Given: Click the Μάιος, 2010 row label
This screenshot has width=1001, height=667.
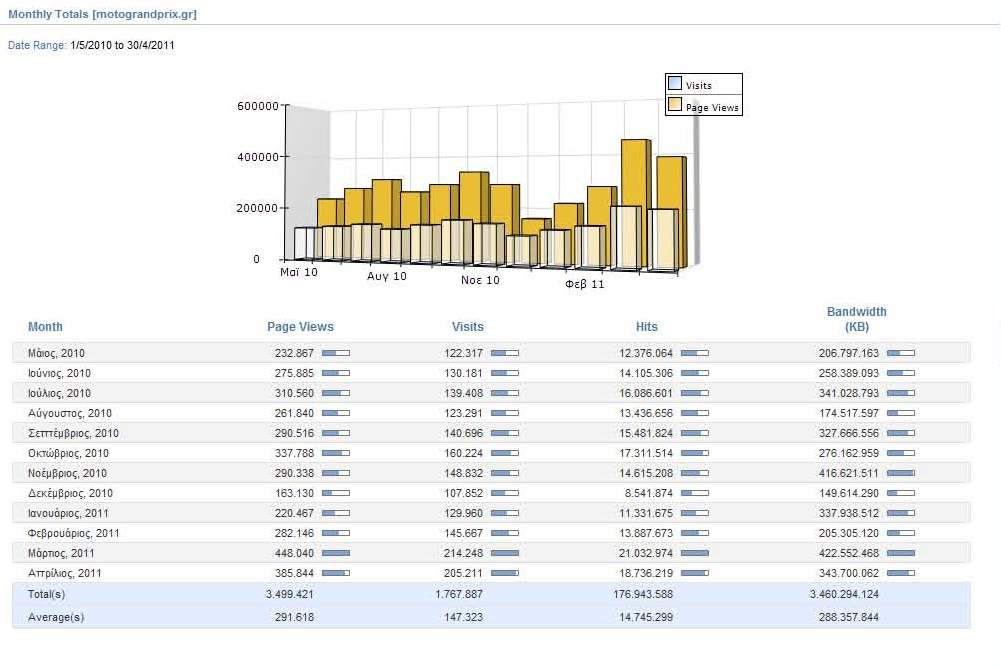Looking at the screenshot, I should click(56, 353).
